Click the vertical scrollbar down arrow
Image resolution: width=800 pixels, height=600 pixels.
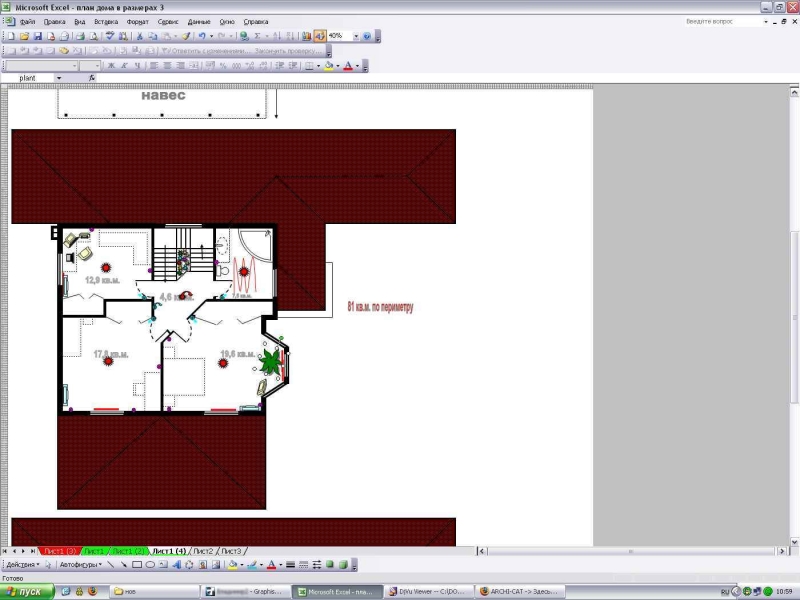click(x=794, y=542)
